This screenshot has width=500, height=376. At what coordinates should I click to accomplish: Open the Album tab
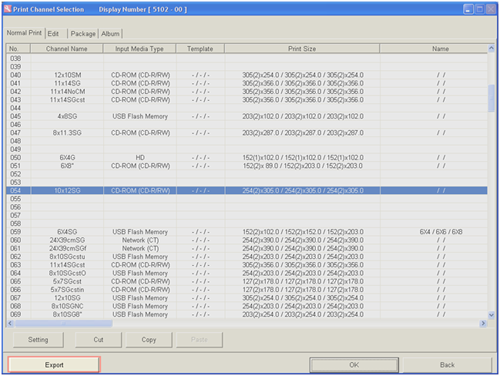pyautogui.click(x=110, y=34)
